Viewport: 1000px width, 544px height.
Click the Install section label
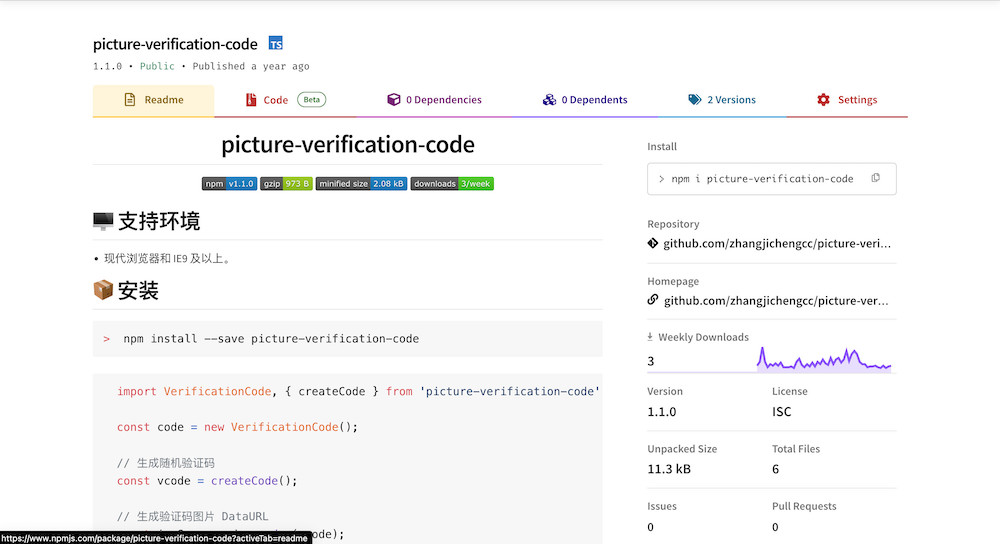[662, 147]
